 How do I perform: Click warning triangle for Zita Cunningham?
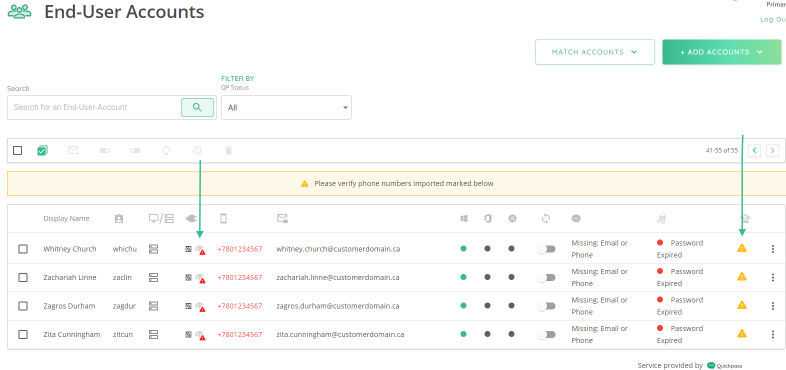(x=742, y=333)
